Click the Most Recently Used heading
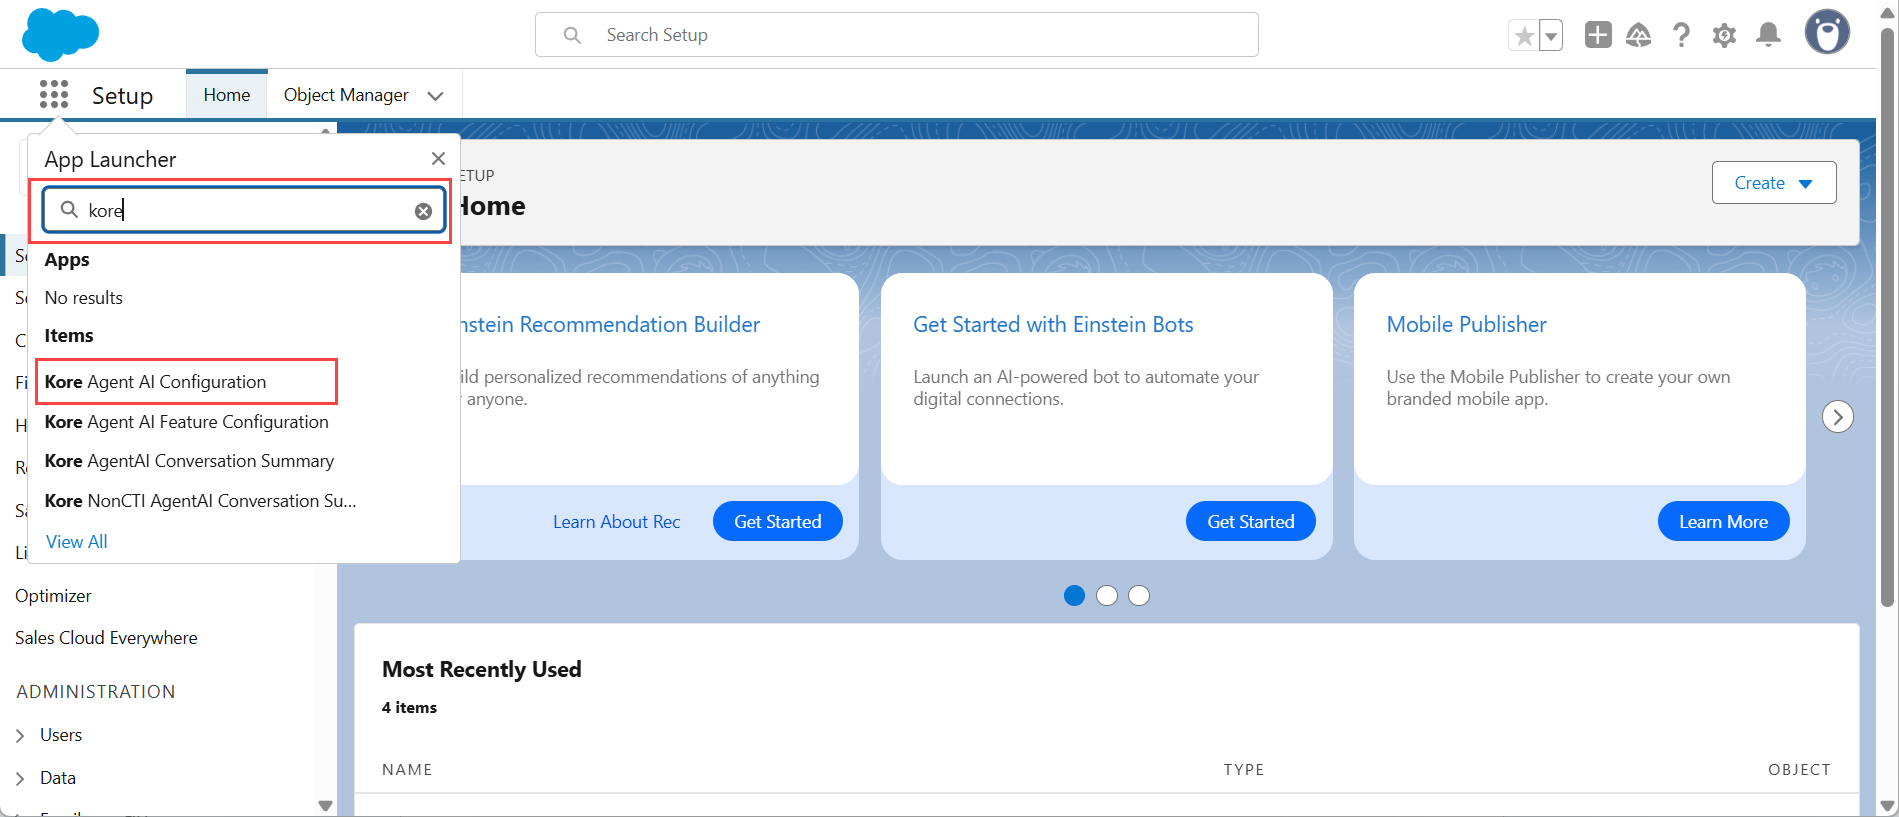The image size is (1899, 817). (x=481, y=669)
